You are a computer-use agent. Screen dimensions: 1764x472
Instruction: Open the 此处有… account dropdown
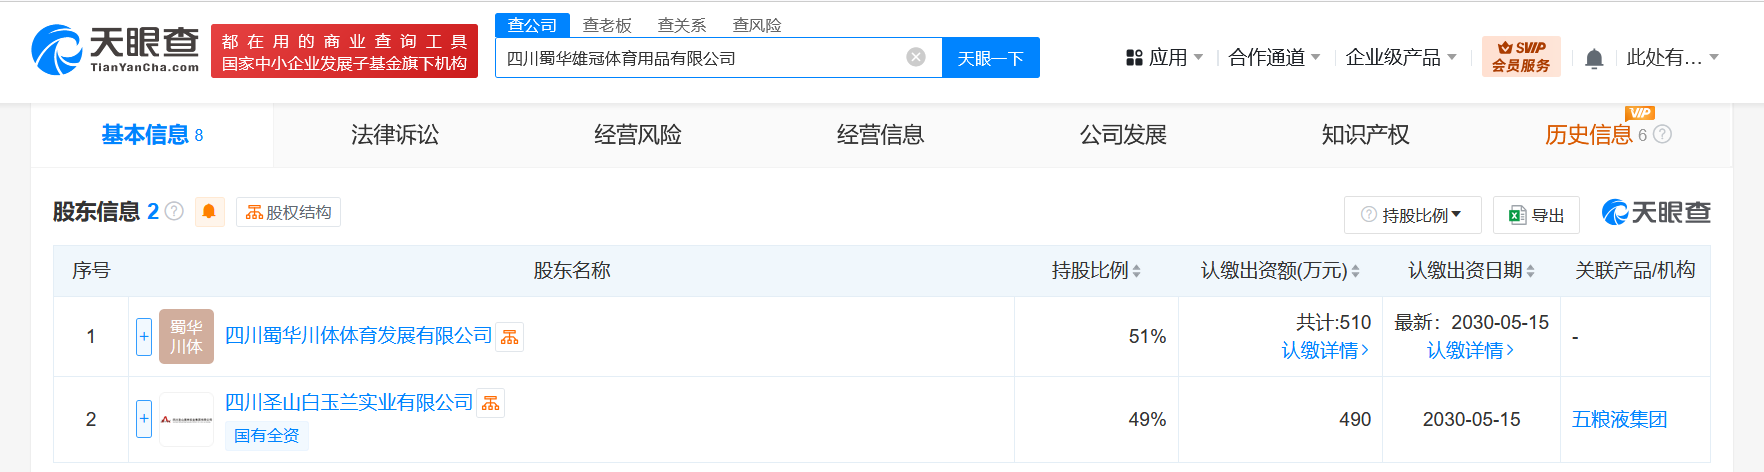[x=1672, y=58]
